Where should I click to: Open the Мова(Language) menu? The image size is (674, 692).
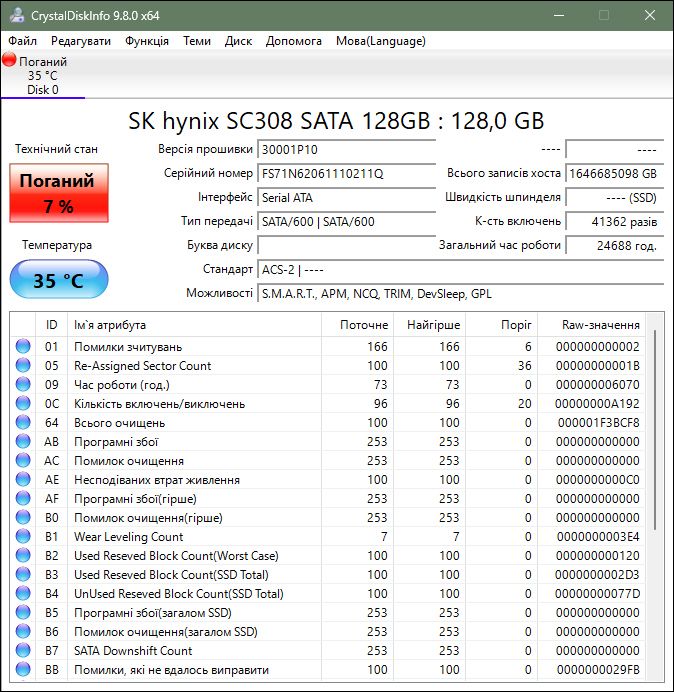click(x=380, y=41)
